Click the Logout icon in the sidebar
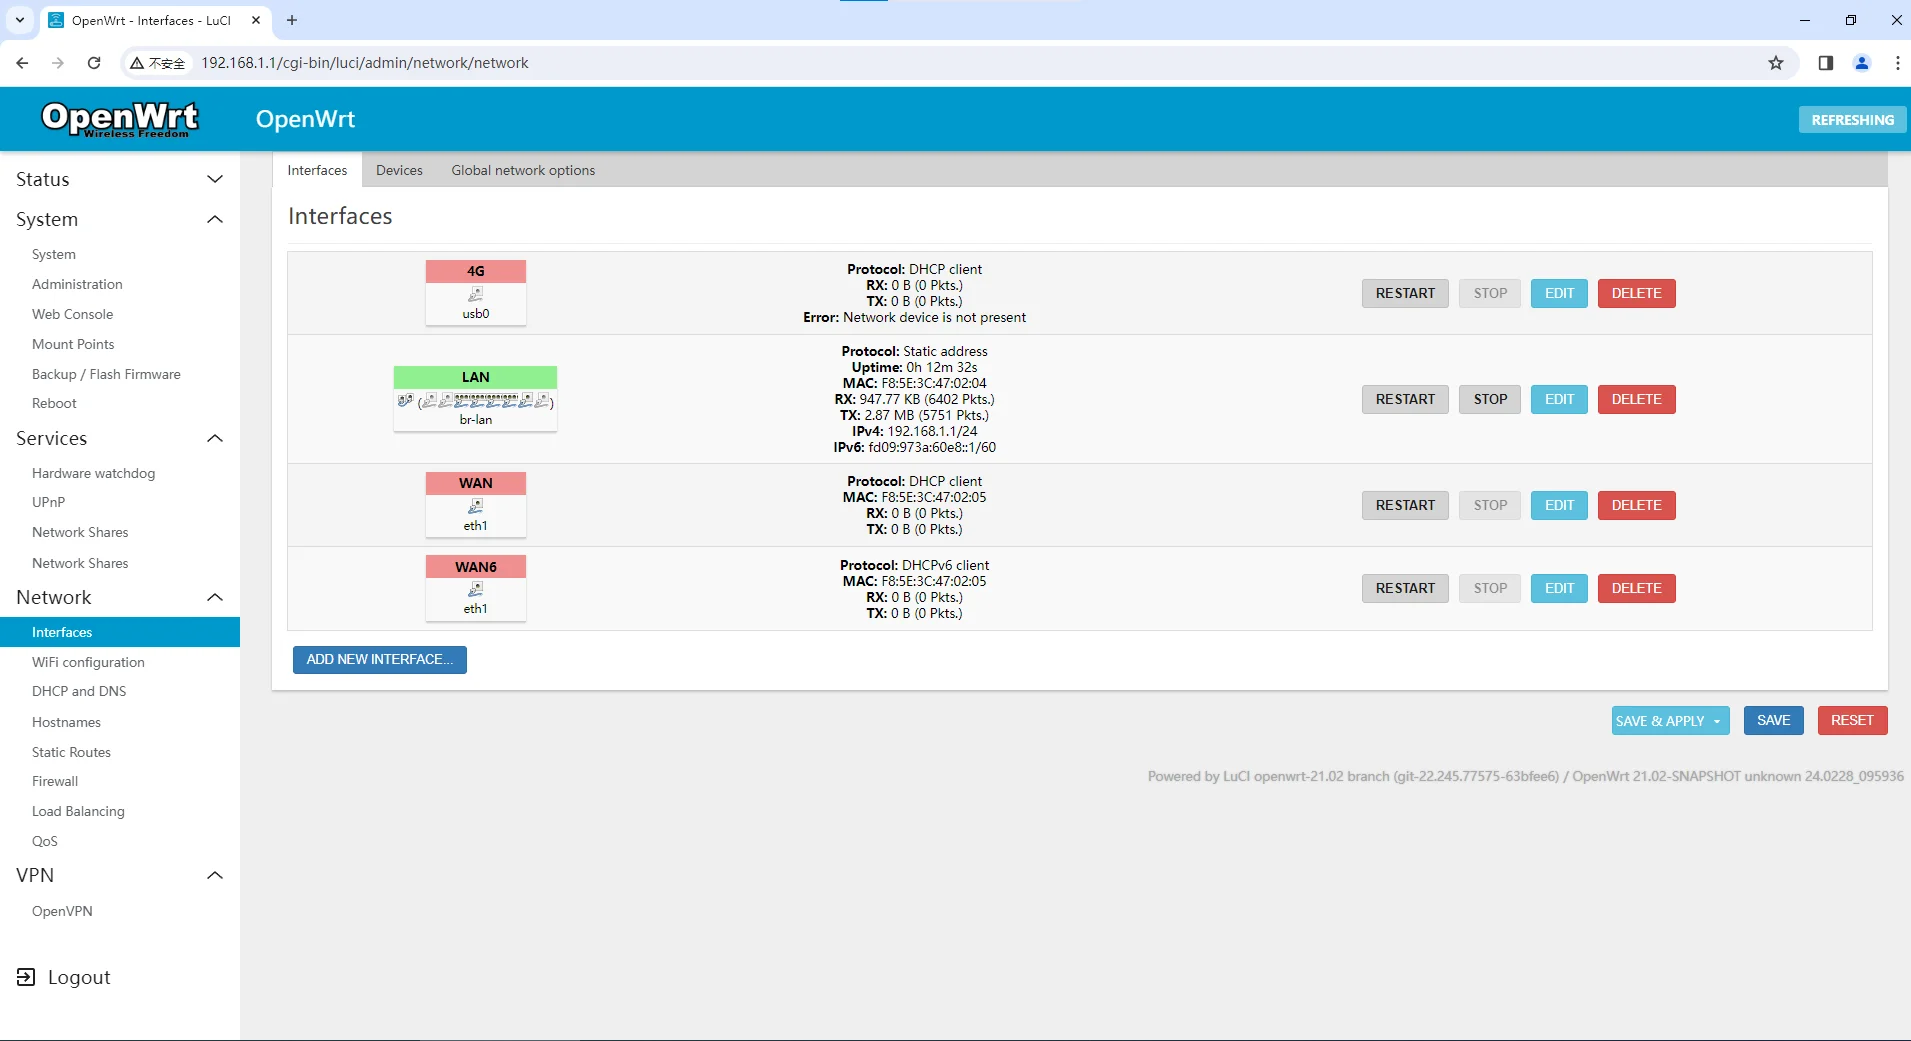The image size is (1911, 1041). (26, 977)
